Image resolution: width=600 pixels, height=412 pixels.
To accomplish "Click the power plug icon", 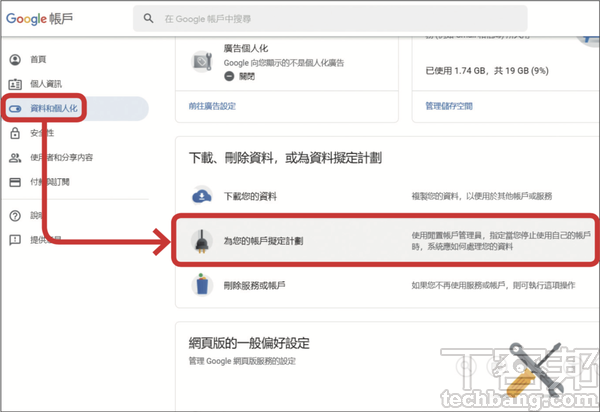I will tap(202, 241).
